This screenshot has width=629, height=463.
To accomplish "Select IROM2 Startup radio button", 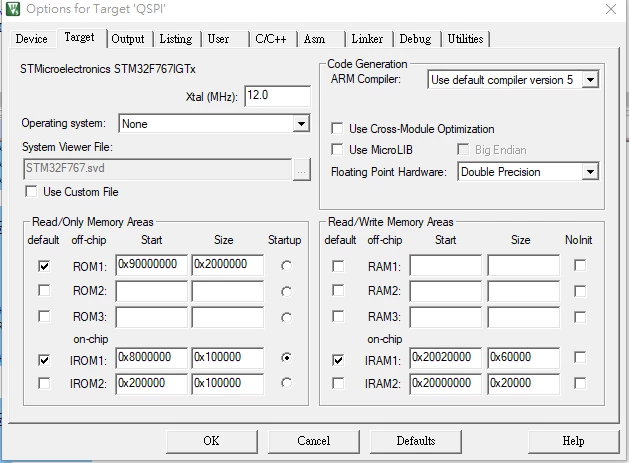I will click(x=286, y=383).
